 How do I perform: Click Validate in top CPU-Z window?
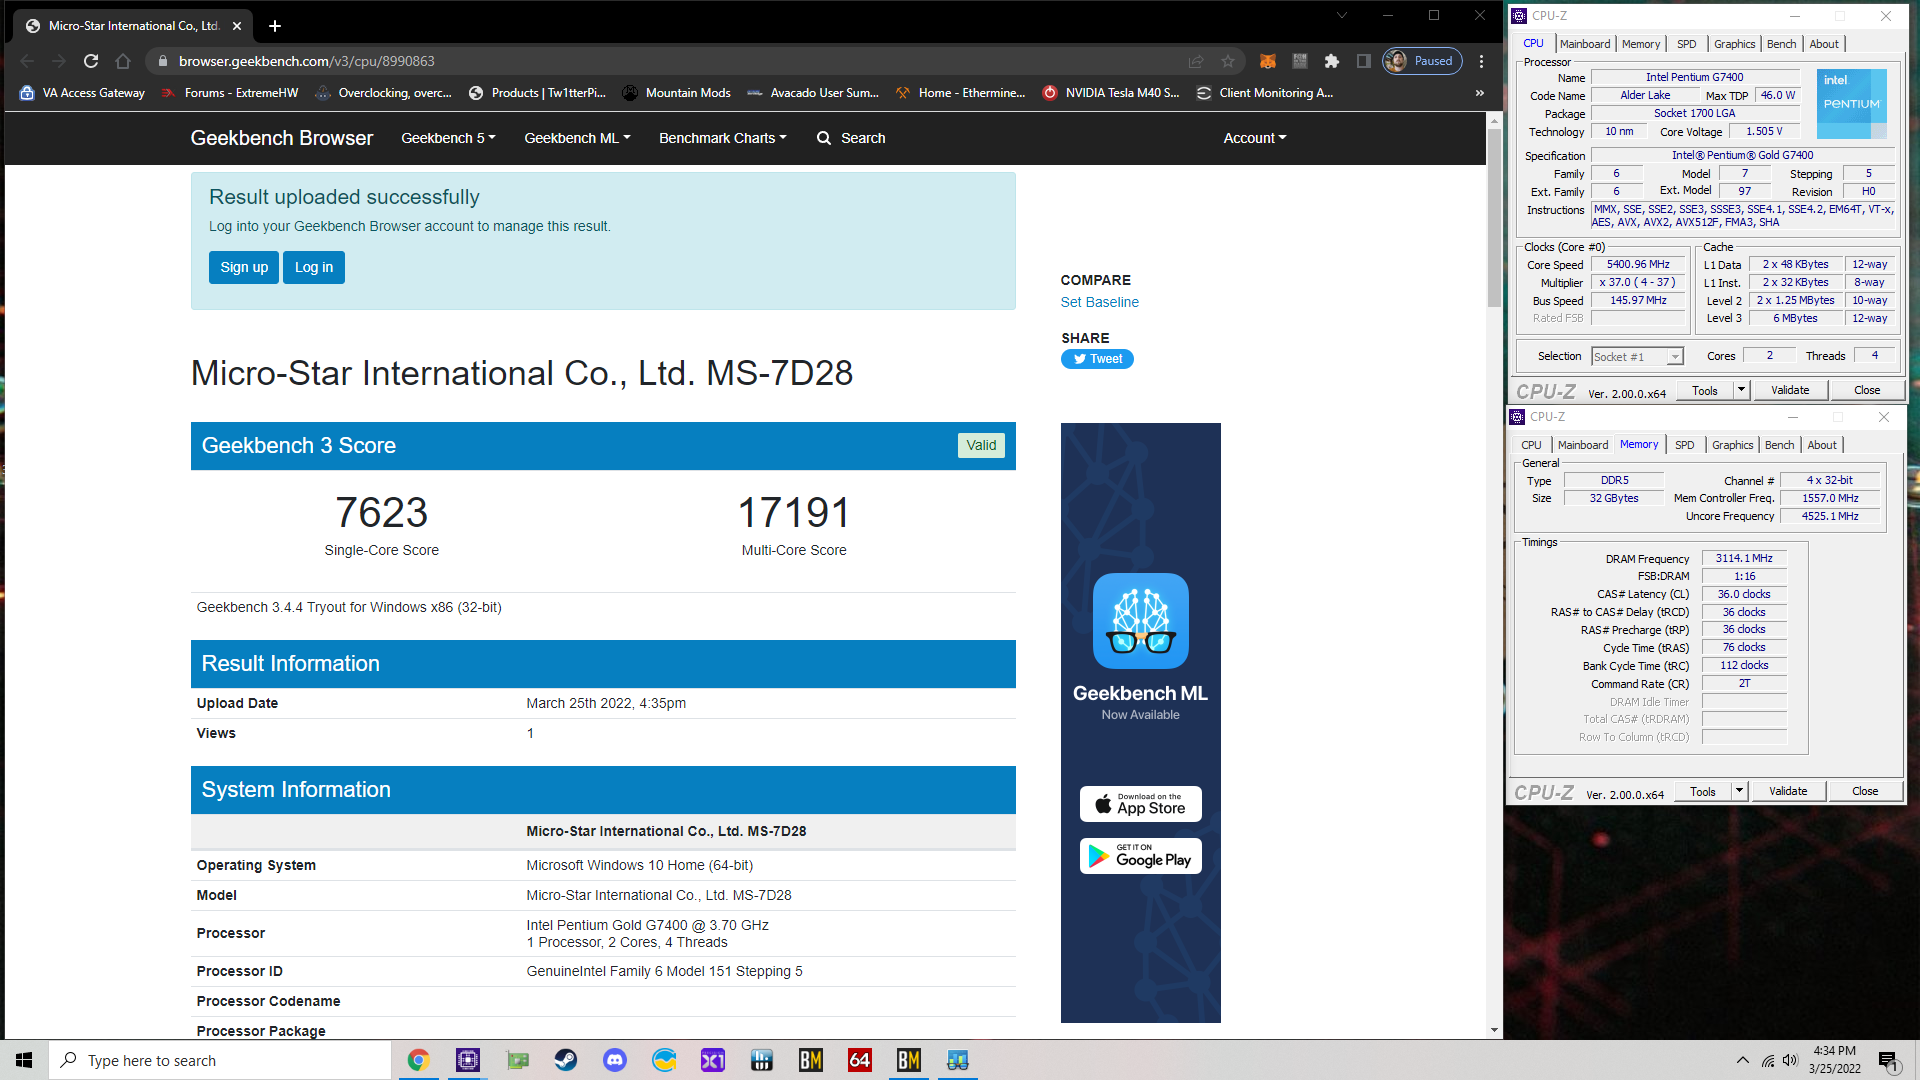pyautogui.click(x=1789, y=390)
